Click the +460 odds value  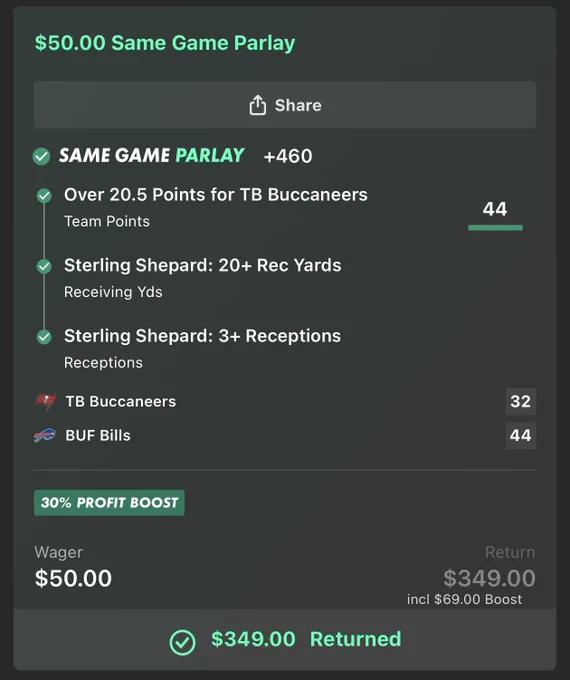[288, 156]
